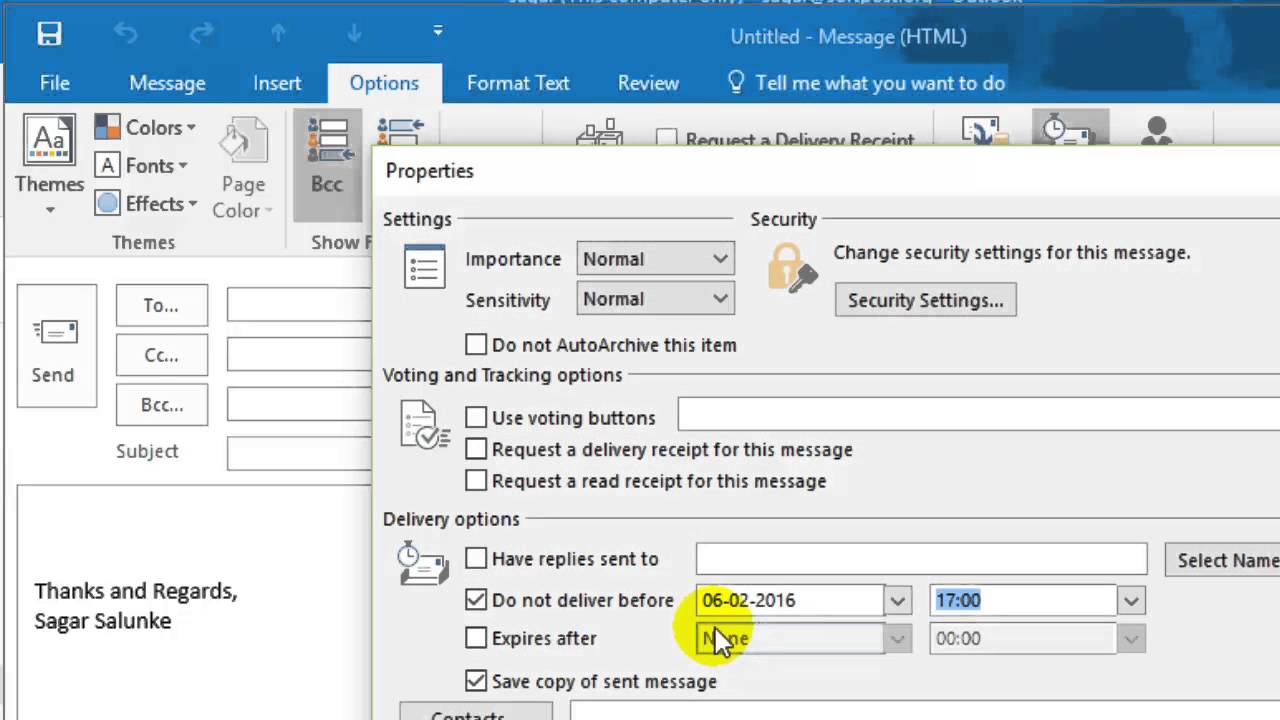Open the Customize Quick Access Toolbar arrow

(x=437, y=32)
